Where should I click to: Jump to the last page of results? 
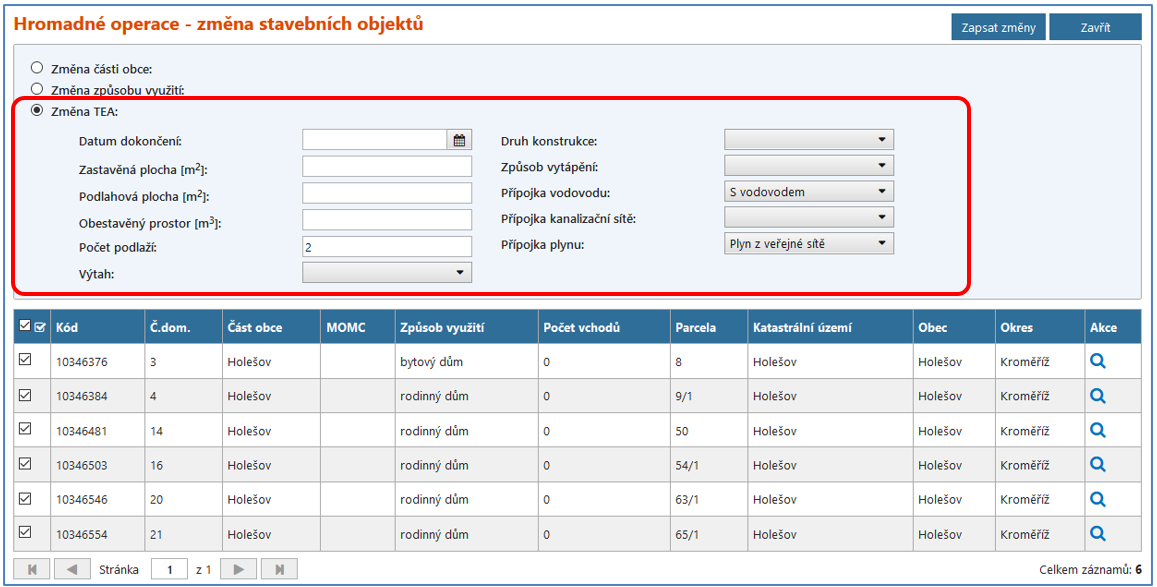[x=279, y=569]
